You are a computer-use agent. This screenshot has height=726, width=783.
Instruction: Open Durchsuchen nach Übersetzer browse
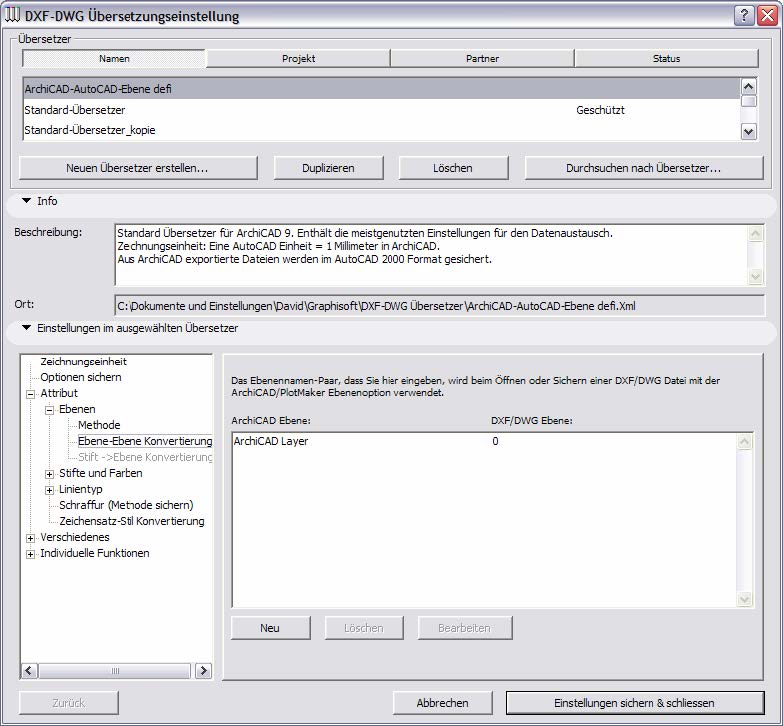click(x=644, y=168)
